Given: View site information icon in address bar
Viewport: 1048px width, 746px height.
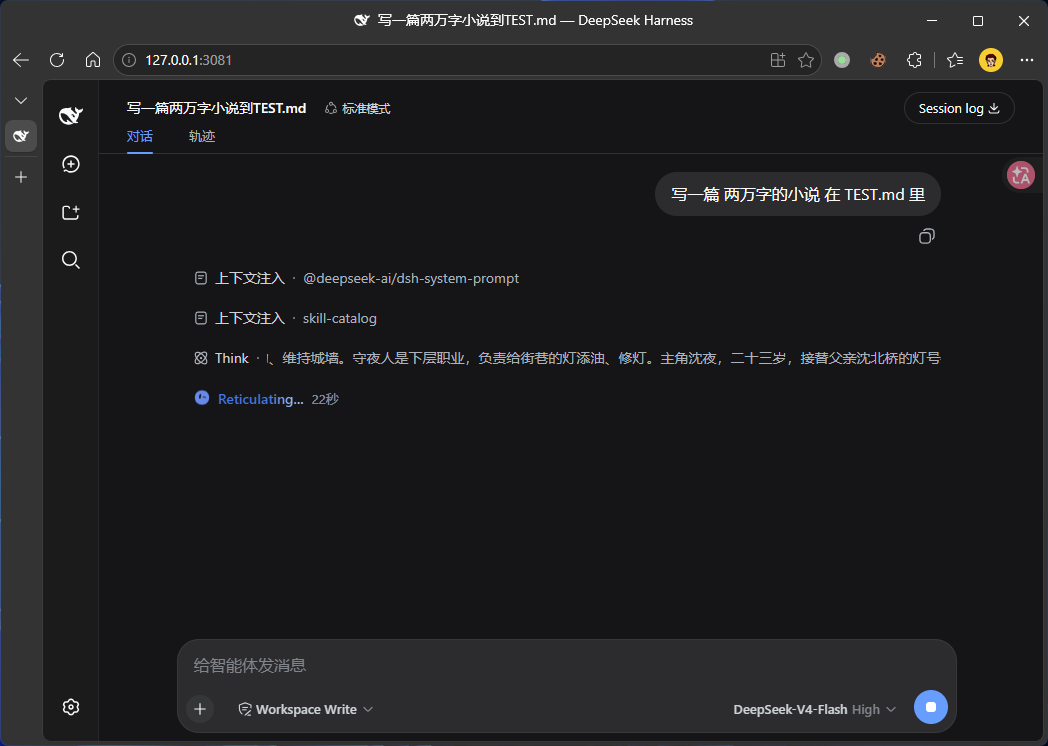Looking at the screenshot, I should (129, 60).
